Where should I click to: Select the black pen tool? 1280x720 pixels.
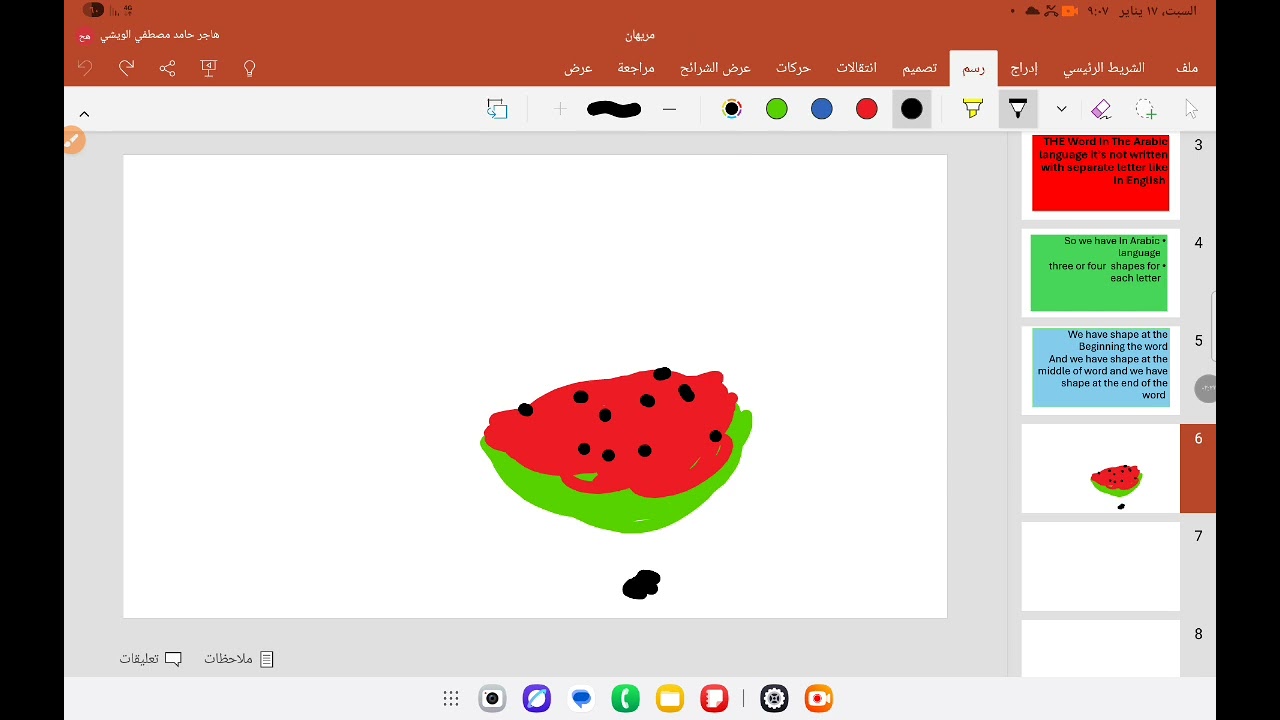click(1018, 109)
